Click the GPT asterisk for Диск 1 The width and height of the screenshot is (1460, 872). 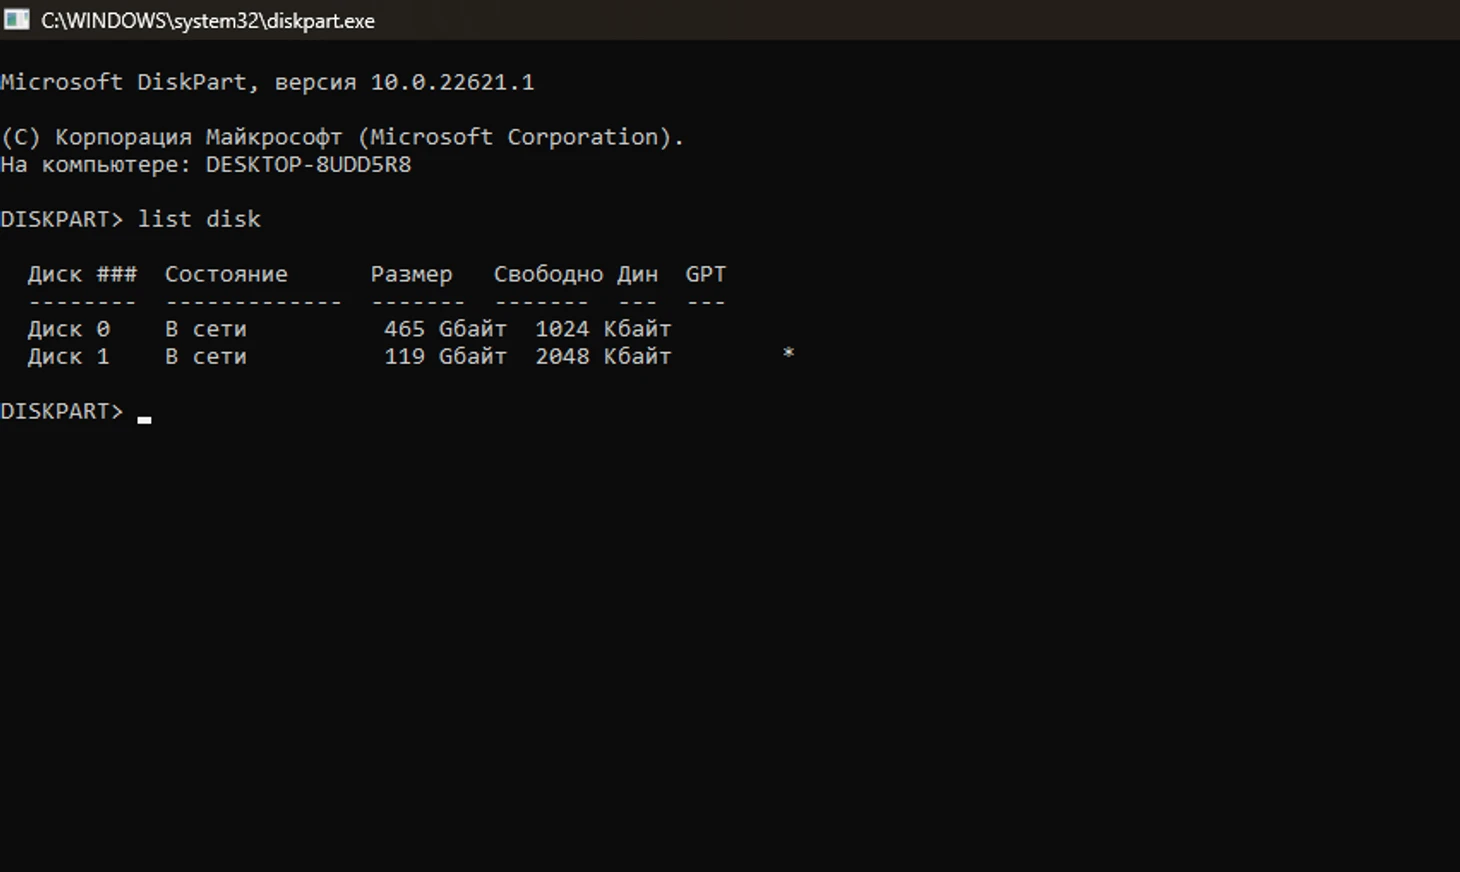pos(788,353)
